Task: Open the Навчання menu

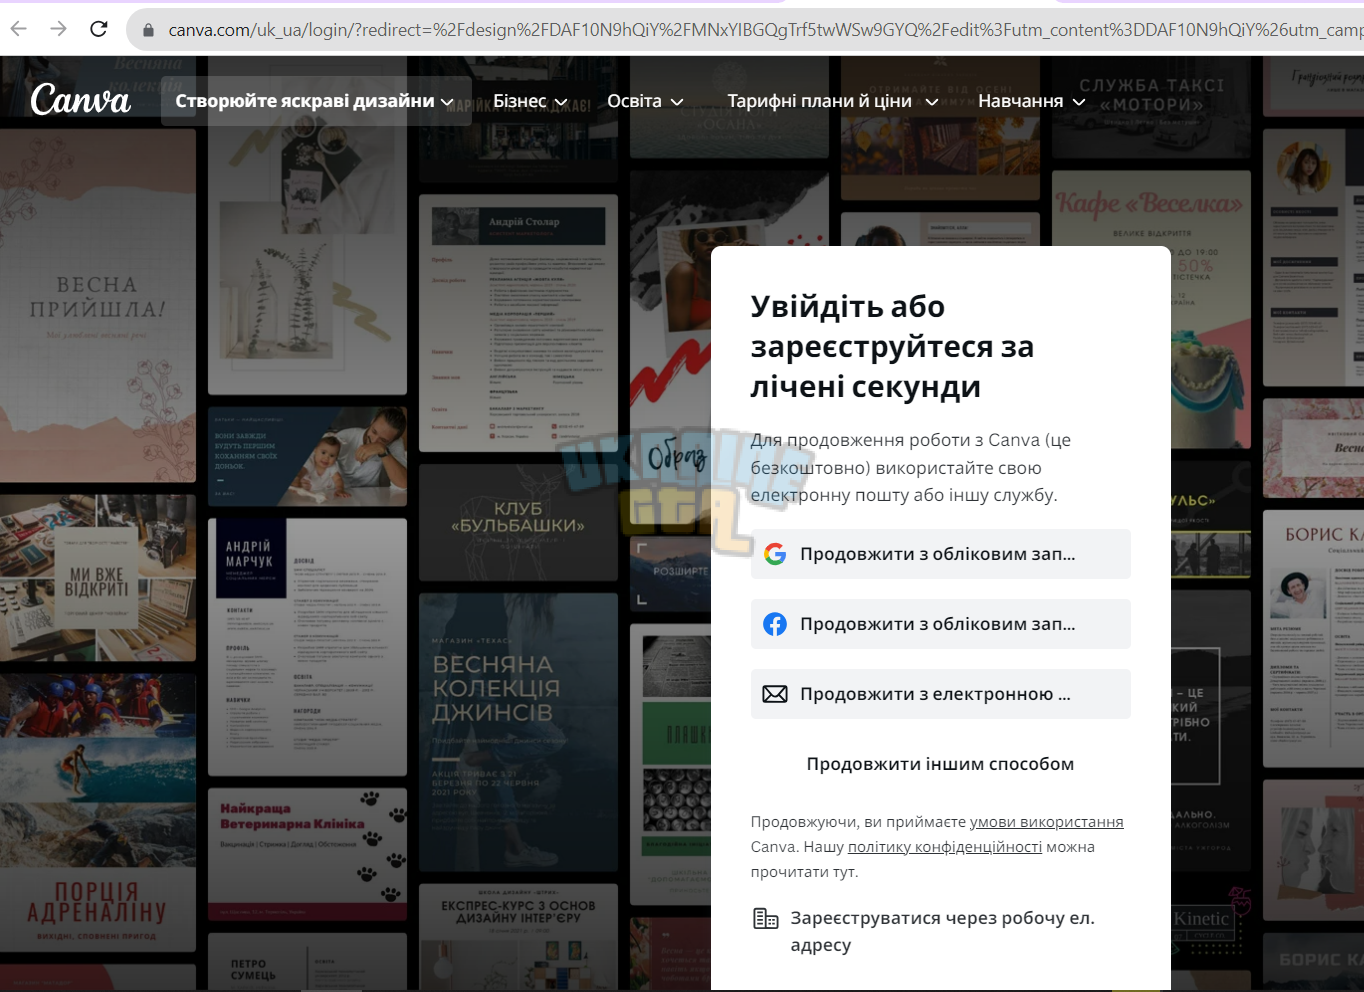Action: 1032,101
